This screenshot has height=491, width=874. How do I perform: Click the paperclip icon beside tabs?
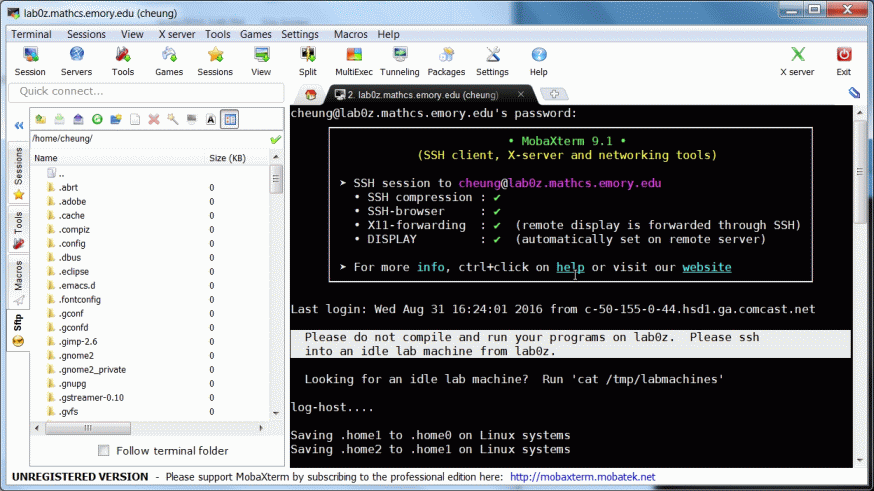coord(854,93)
